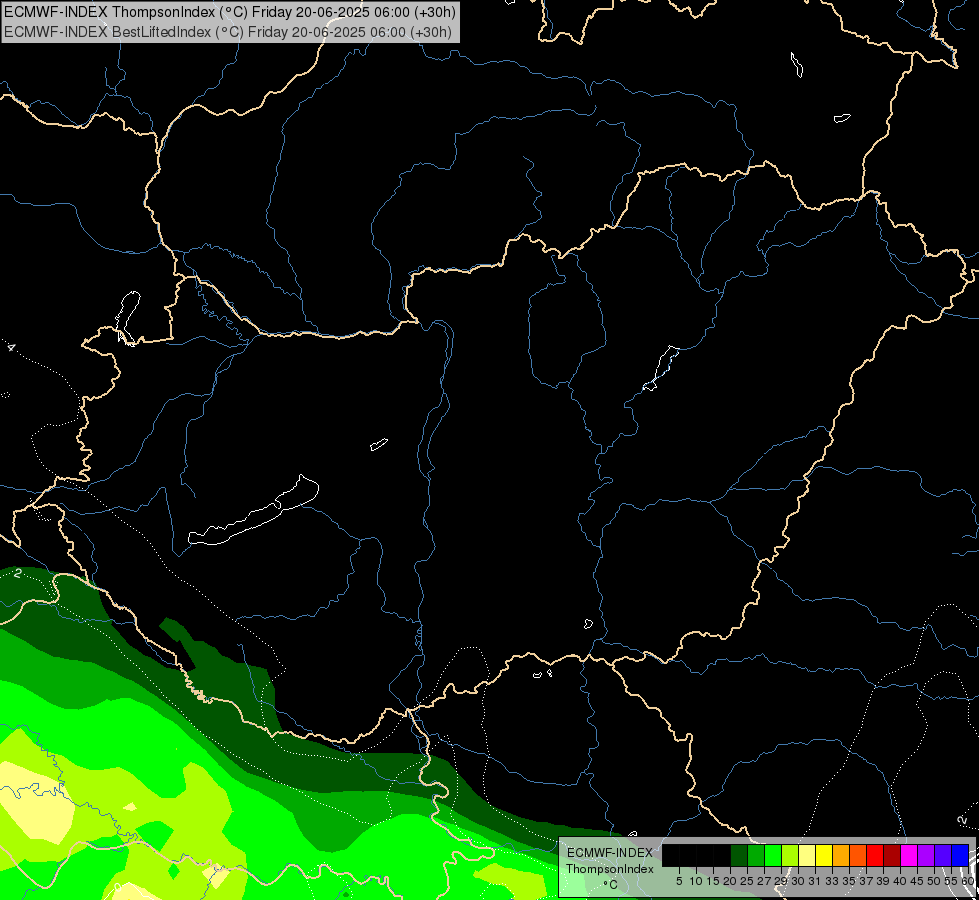Select the magenta 40-45 legend swatch
This screenshot has height=900, width=979.
coord(909,855)
